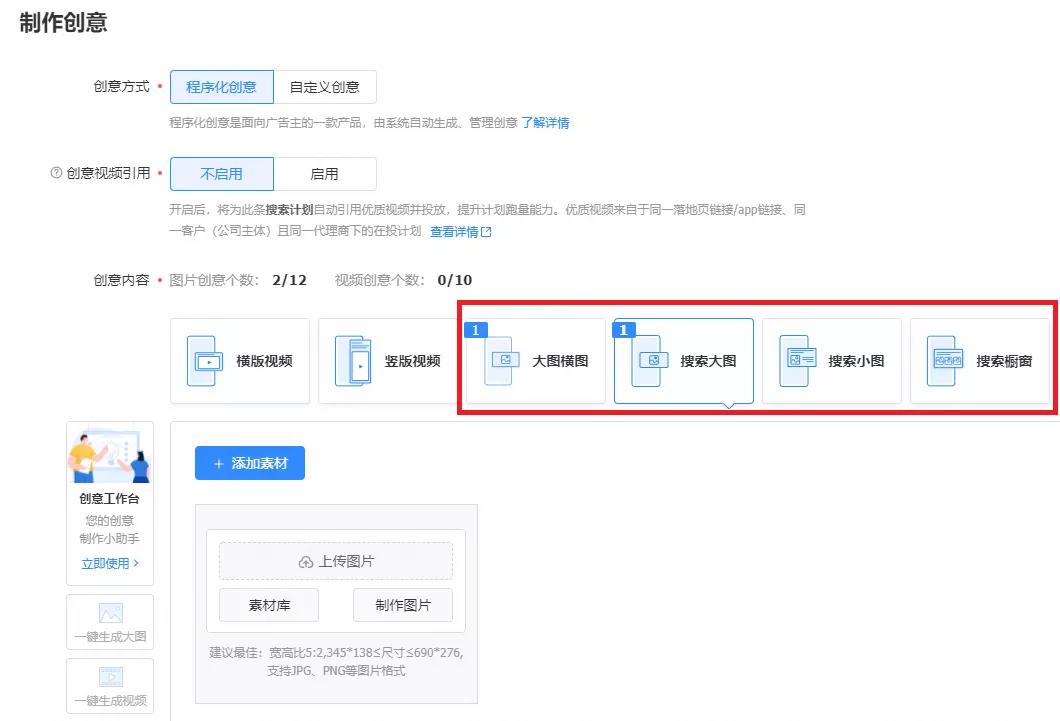Enable video reference with 启用
The height and width of the screenshot is (721, 1060).
[324, 174]
